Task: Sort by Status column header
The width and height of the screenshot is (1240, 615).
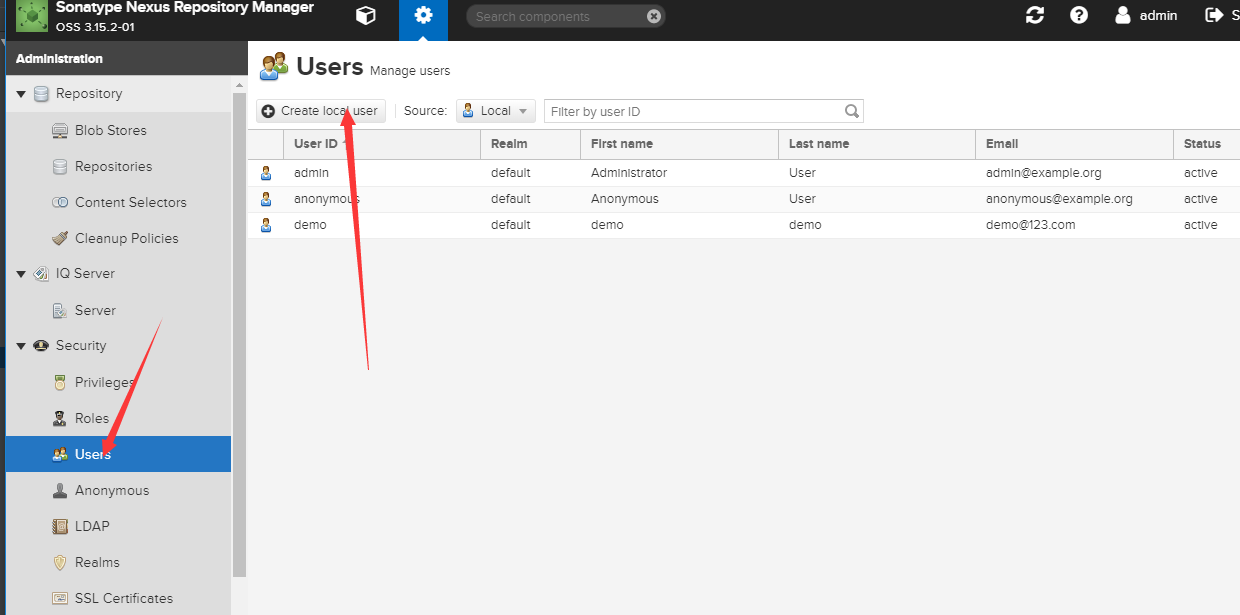Action: tap(1206, 144)
